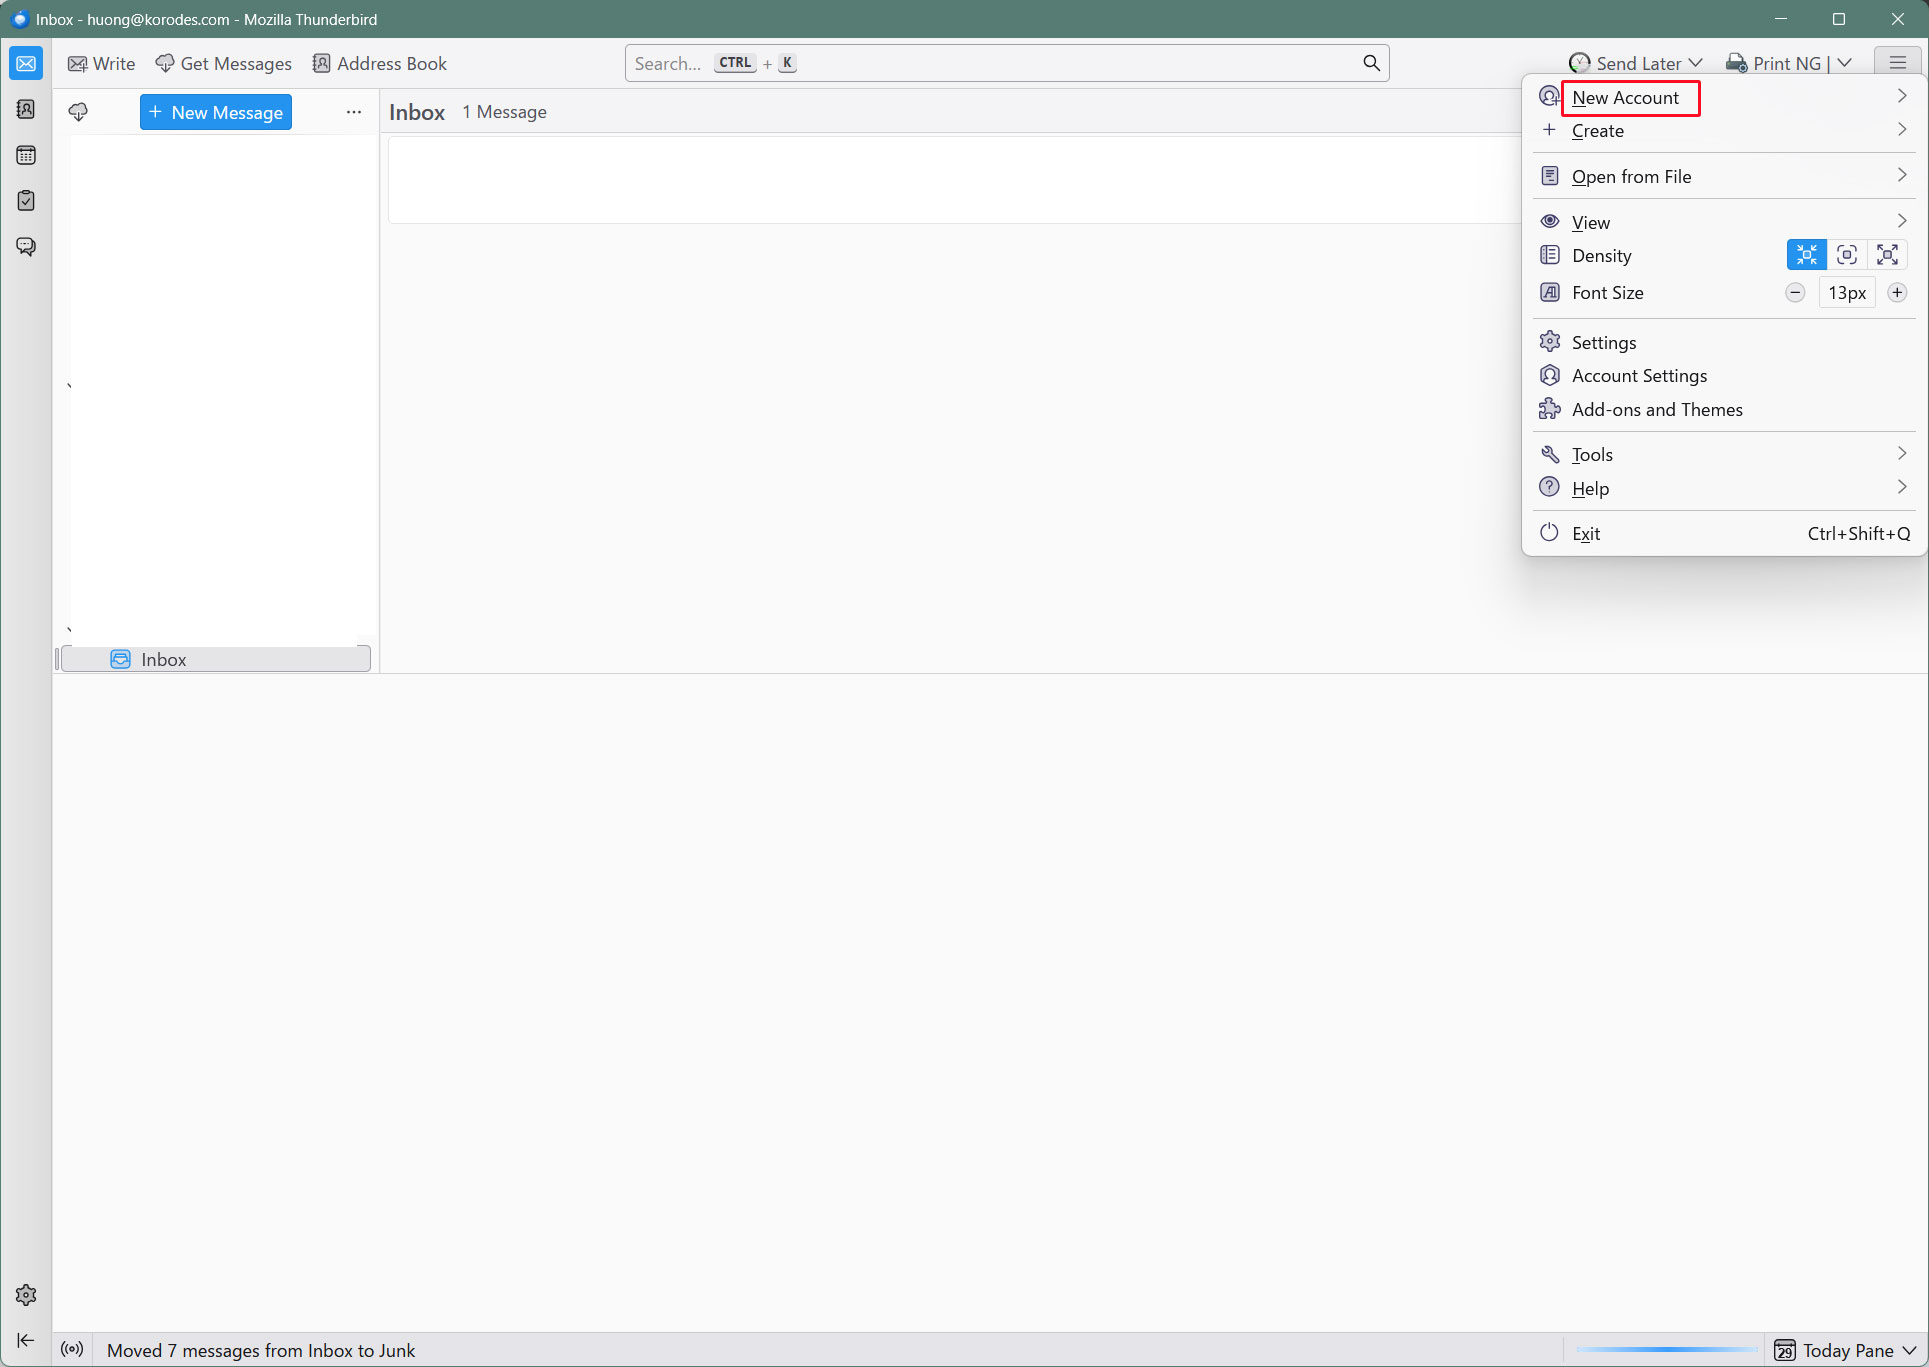Click the search magnifier icon
1929x1367 pixels.
pos(1371,63)
